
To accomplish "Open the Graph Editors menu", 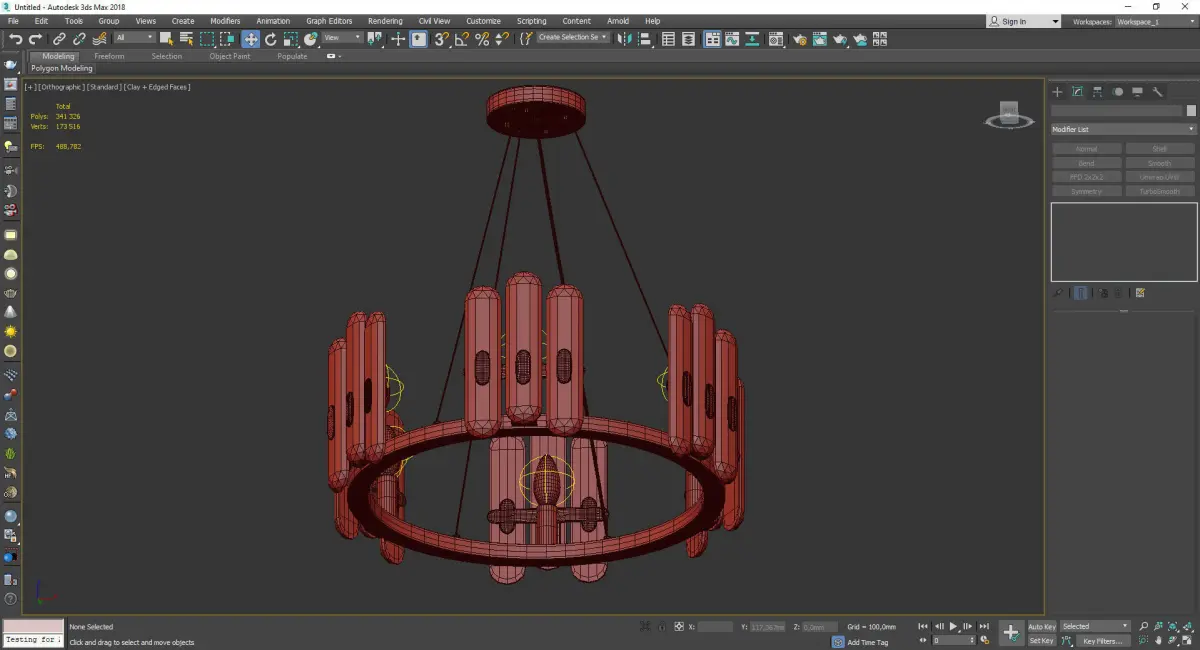I will pyautogui.click(x=329, y=21).
